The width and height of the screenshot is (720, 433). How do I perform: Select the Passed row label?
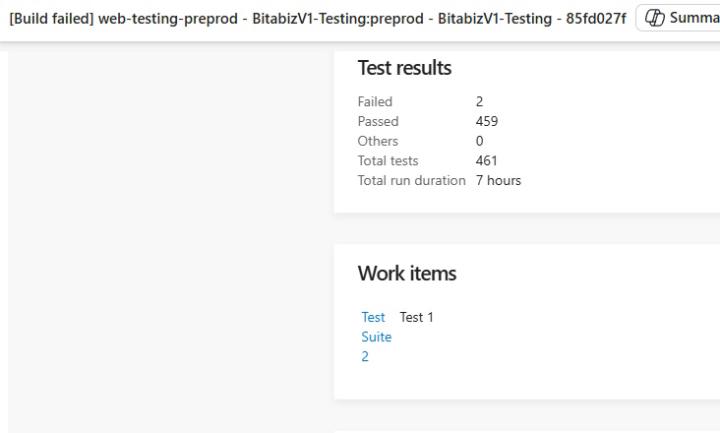click(378, 121)
